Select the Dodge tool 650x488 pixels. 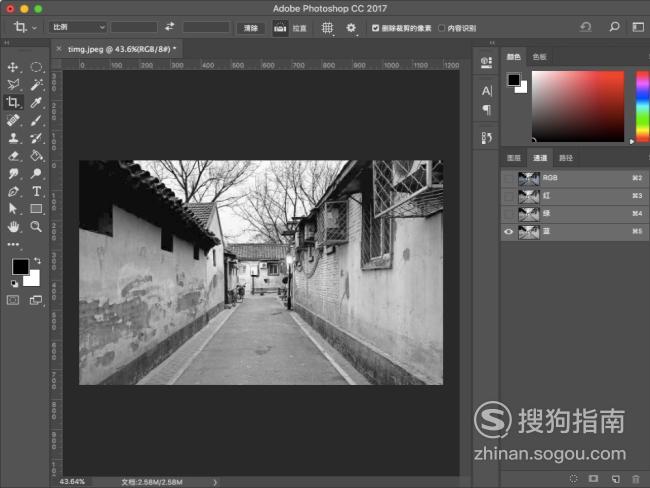coord(36,173)
